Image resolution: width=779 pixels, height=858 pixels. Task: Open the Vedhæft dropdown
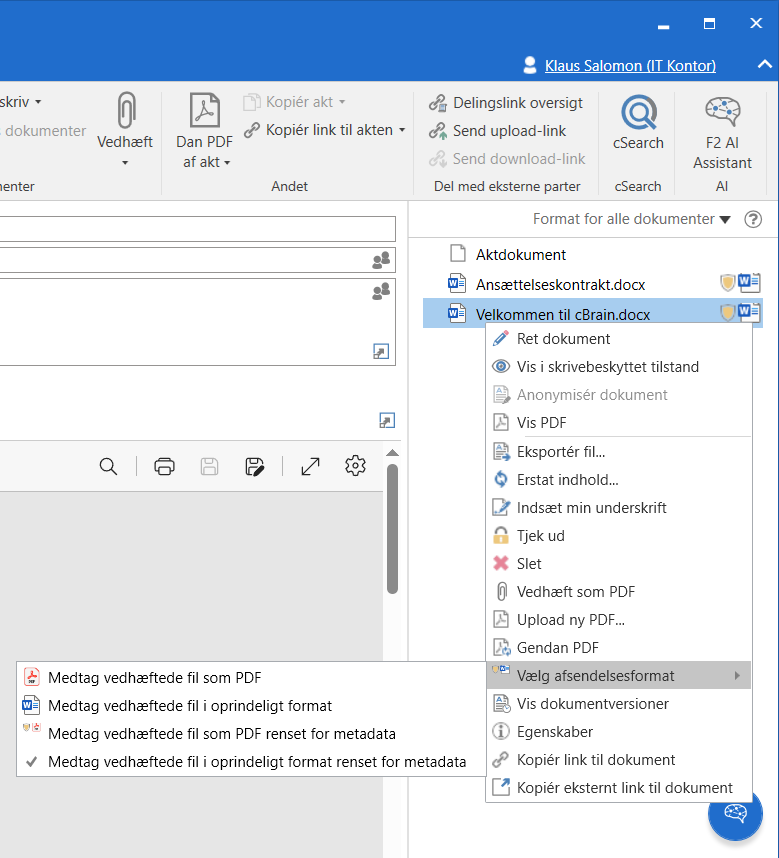[x=125, y=162]
